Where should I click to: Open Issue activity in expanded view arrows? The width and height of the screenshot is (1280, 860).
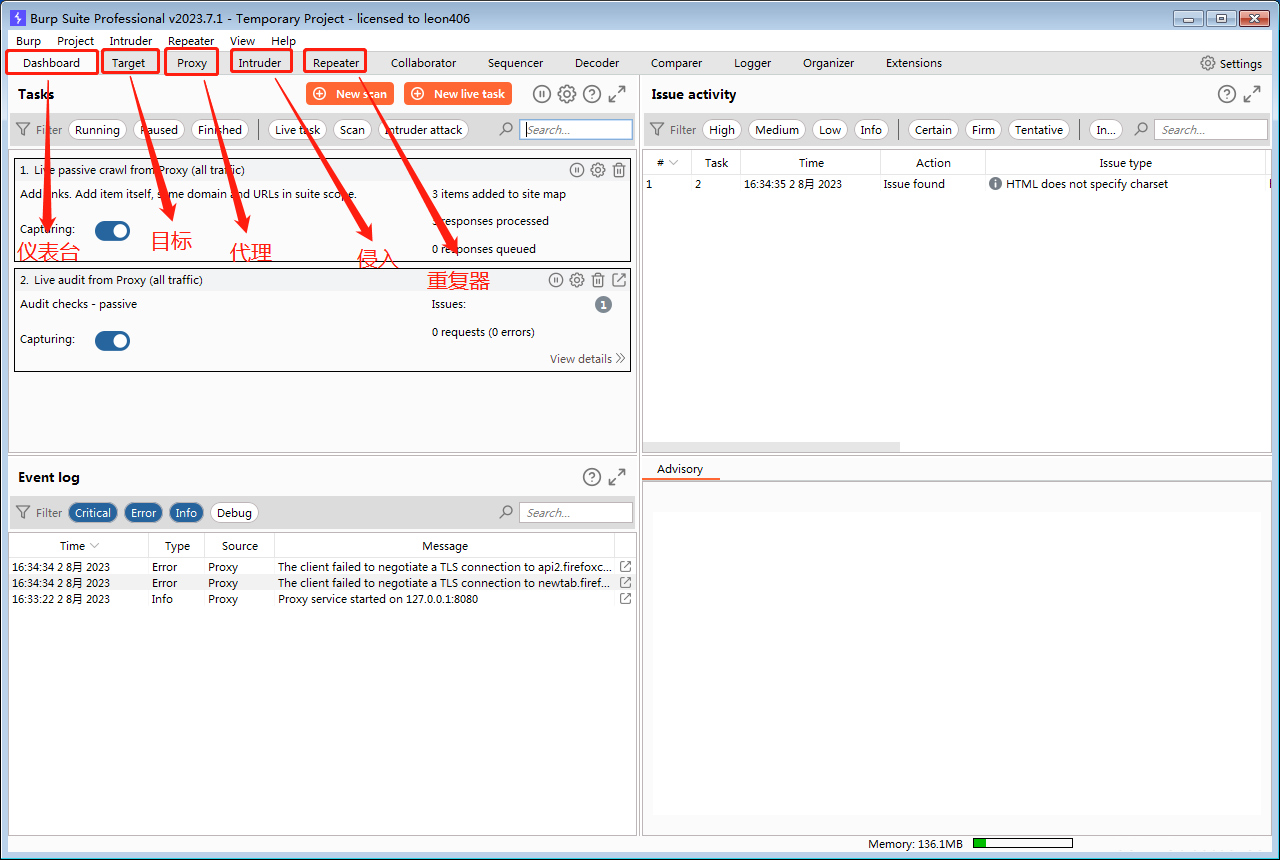tap(1252, 93)
